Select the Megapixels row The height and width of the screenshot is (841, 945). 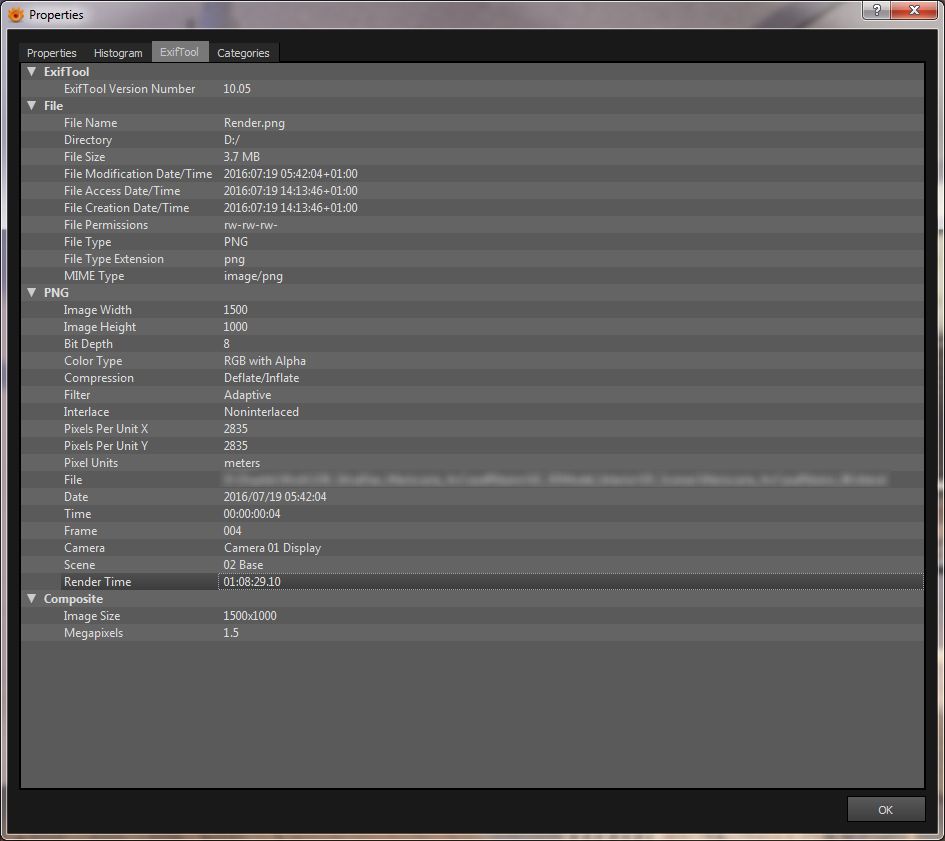(x=472, y=633)
